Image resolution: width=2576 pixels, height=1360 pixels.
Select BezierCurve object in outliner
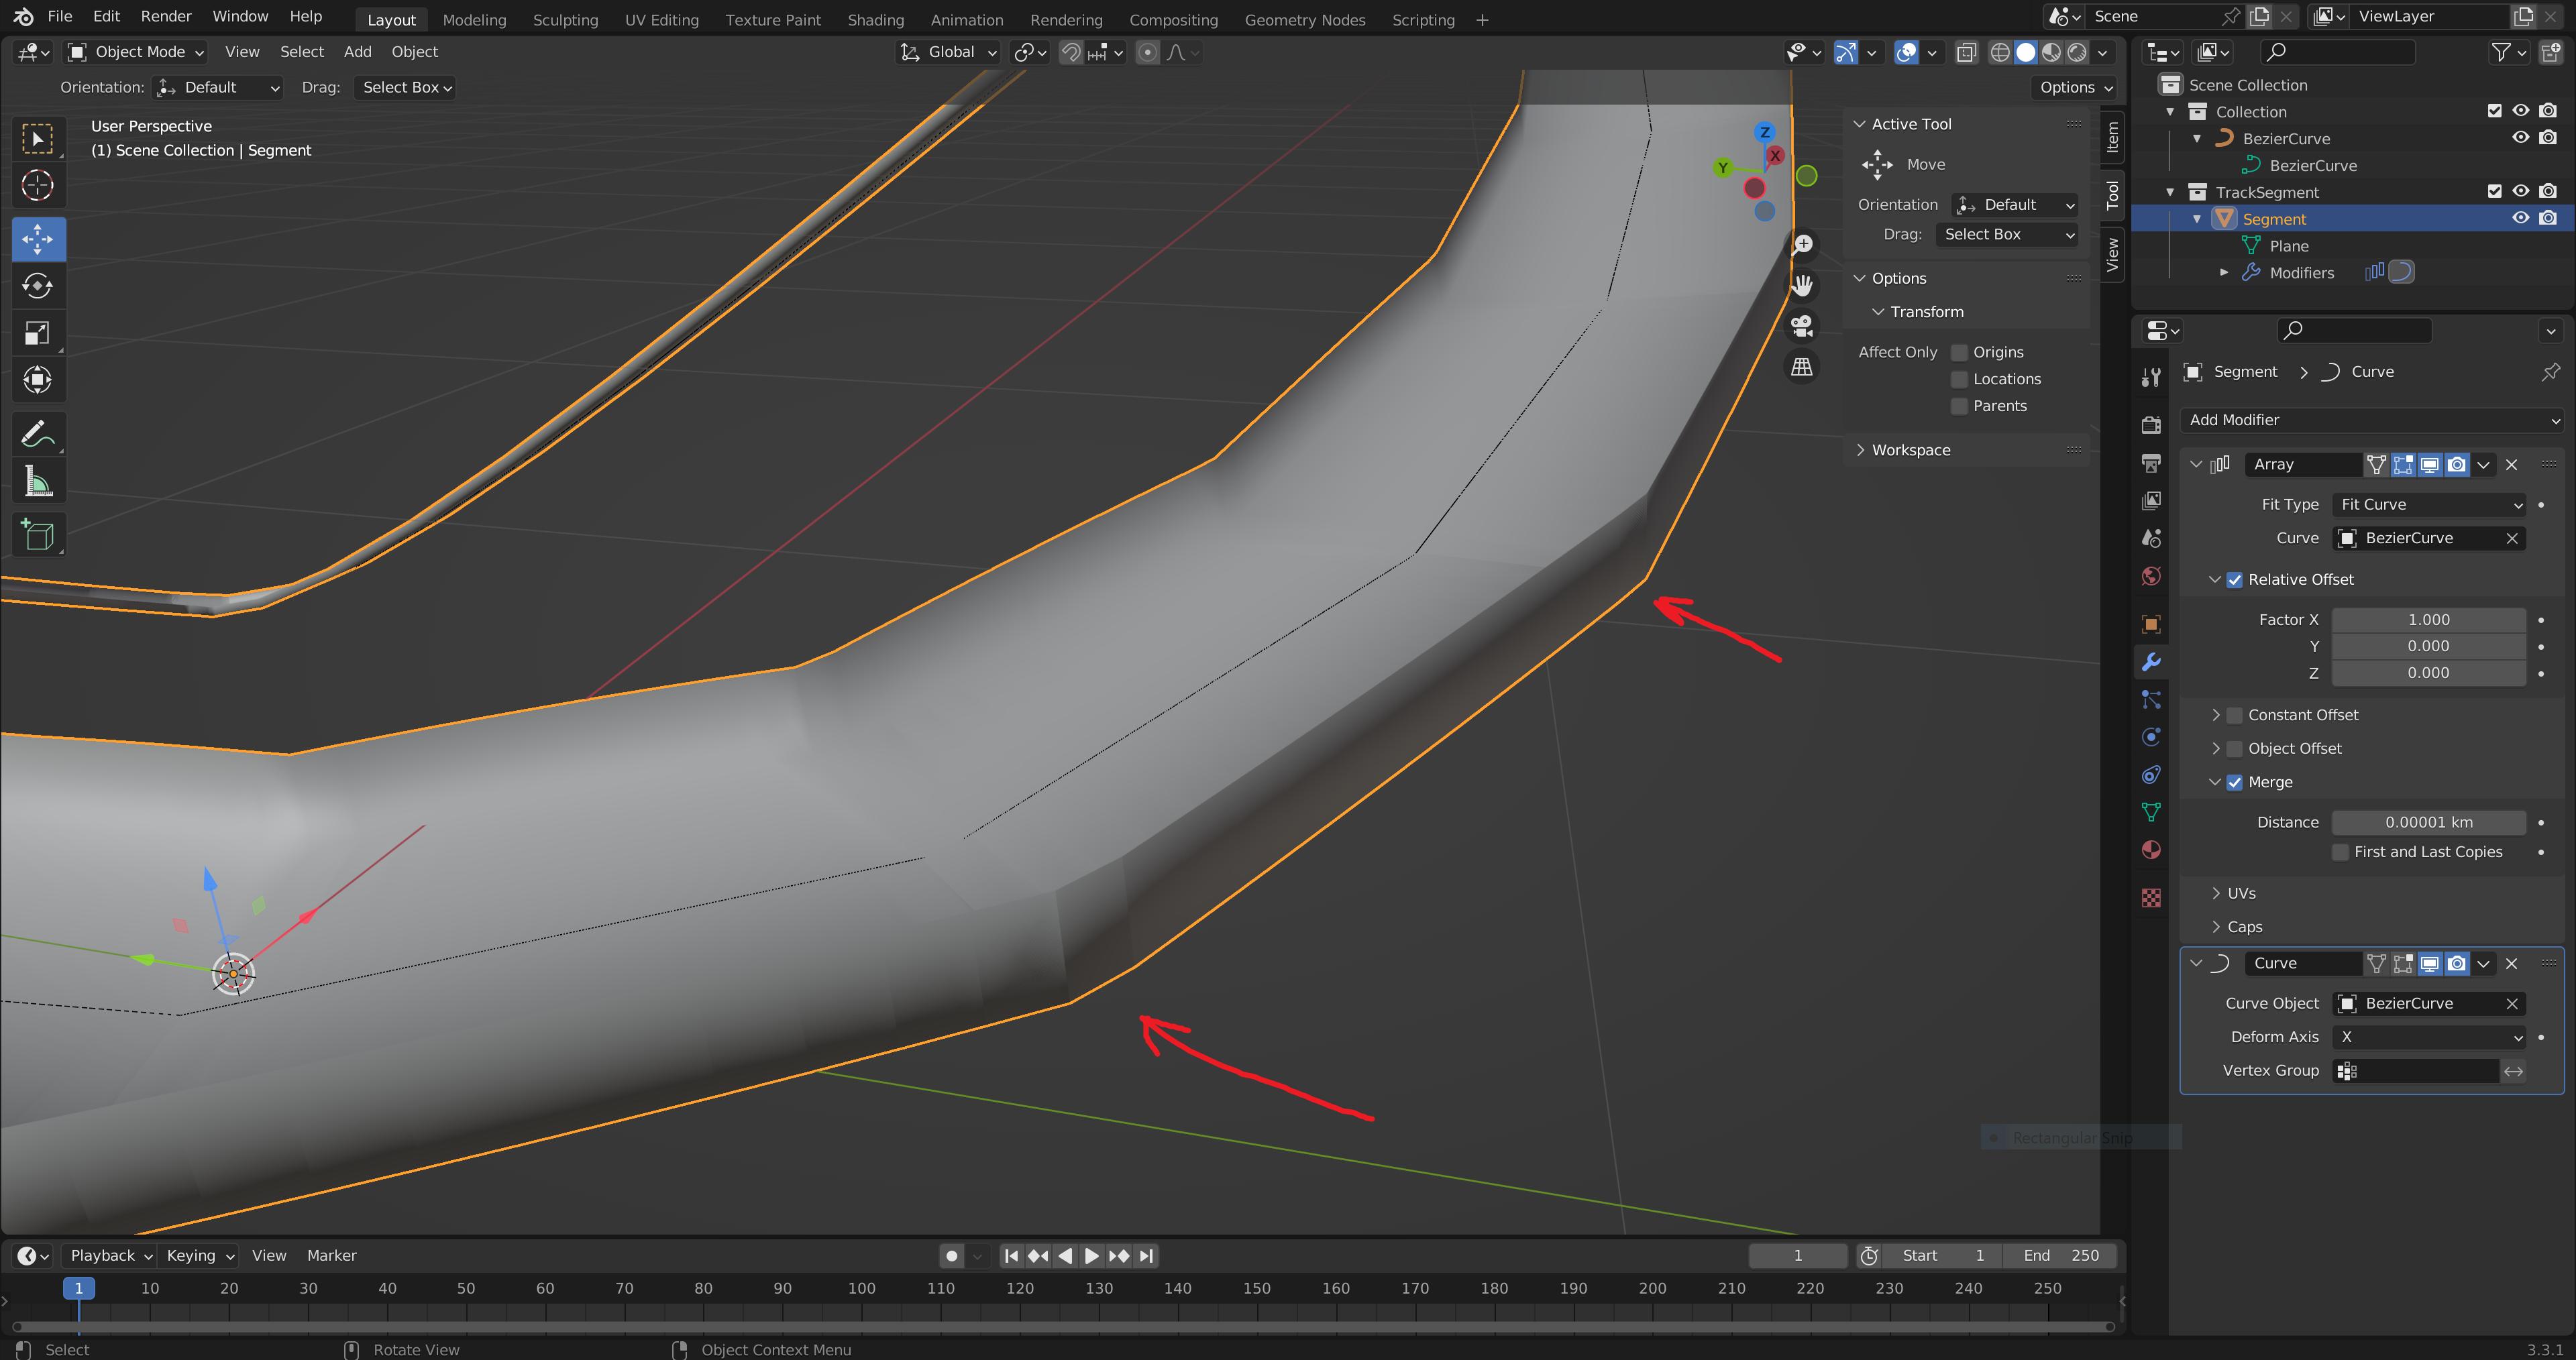2286,138
